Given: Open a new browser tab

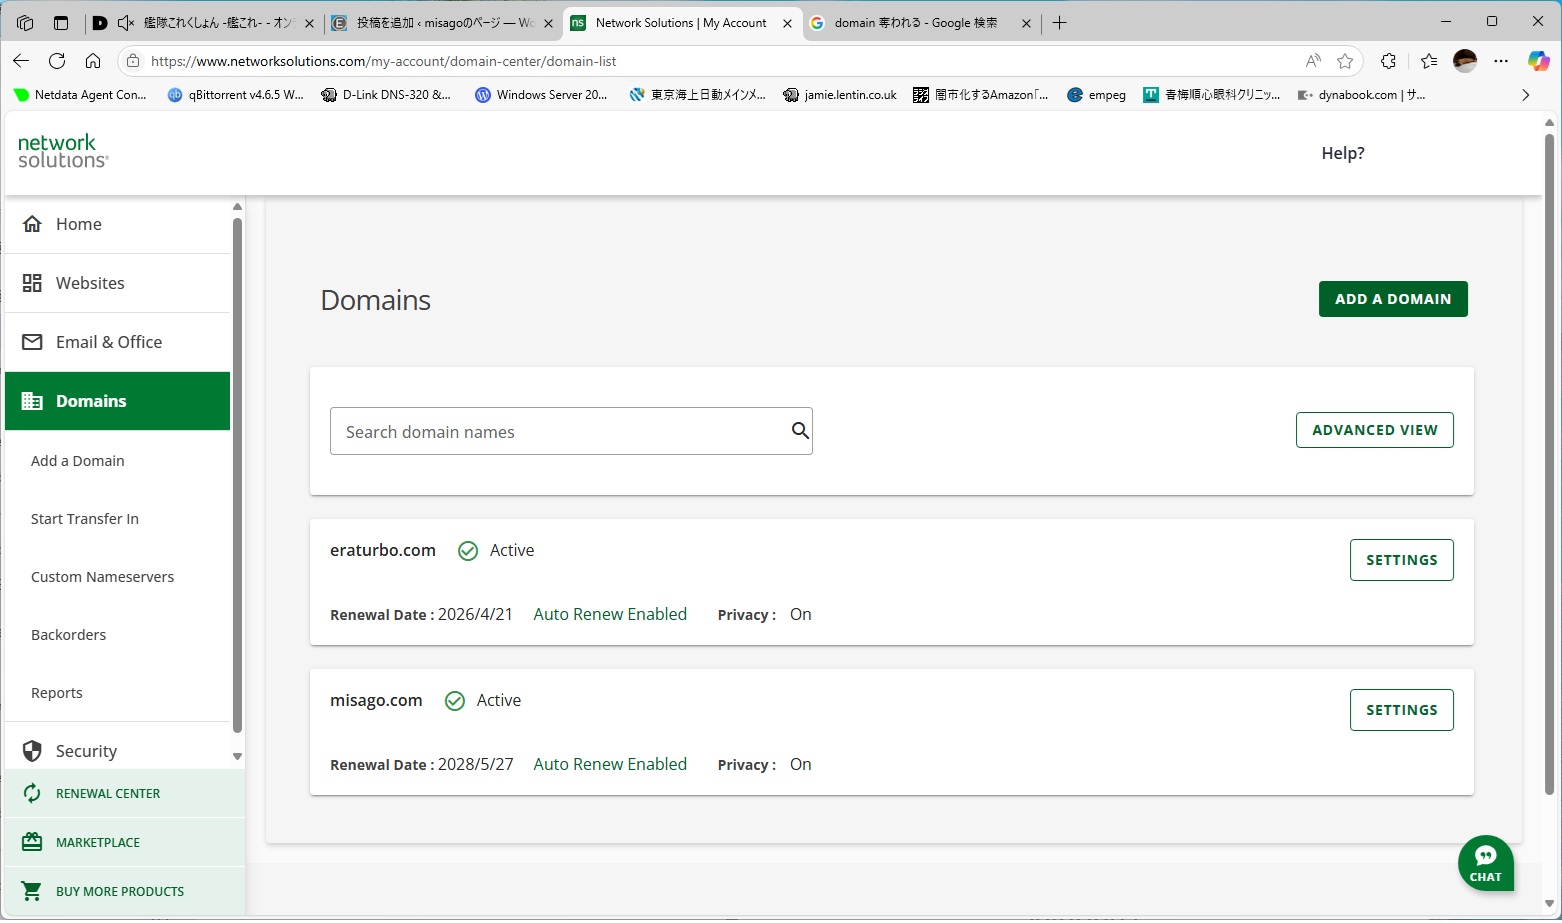Looking at the screenshot, I should [1060, 23].
